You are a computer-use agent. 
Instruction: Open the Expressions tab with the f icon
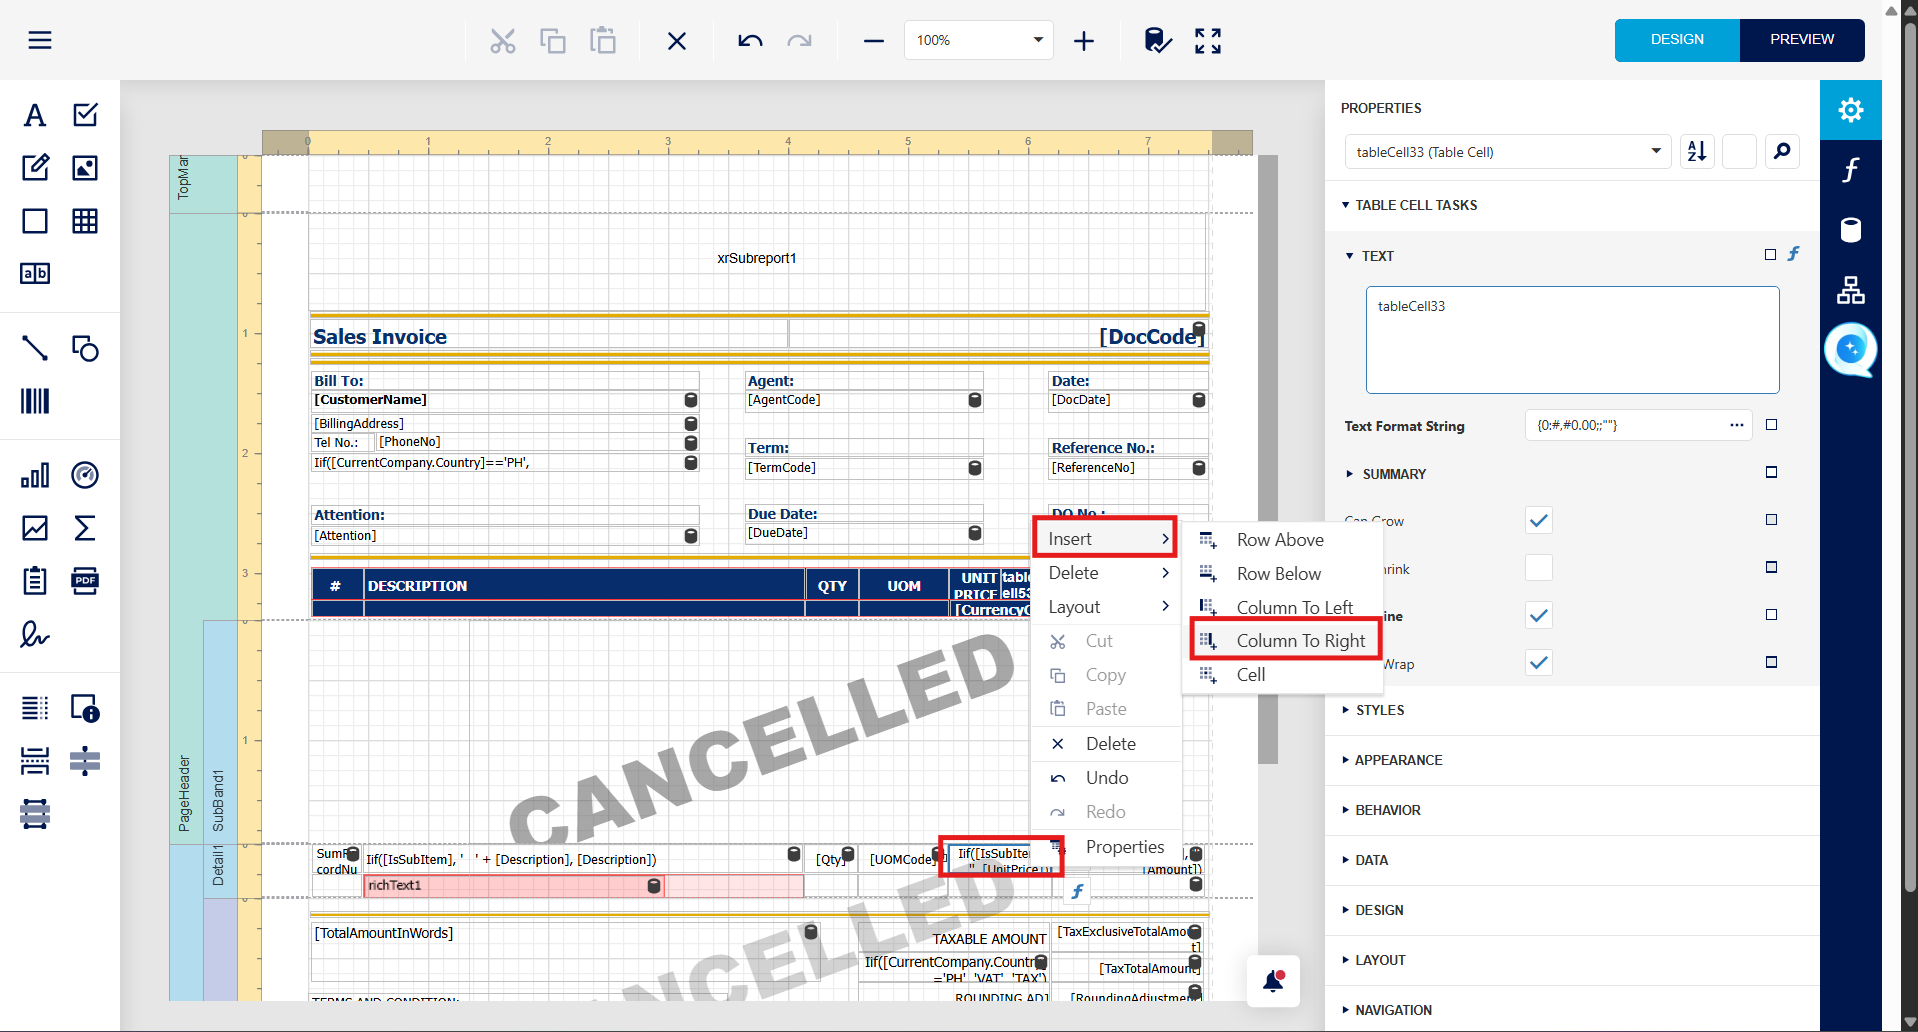1851,170
